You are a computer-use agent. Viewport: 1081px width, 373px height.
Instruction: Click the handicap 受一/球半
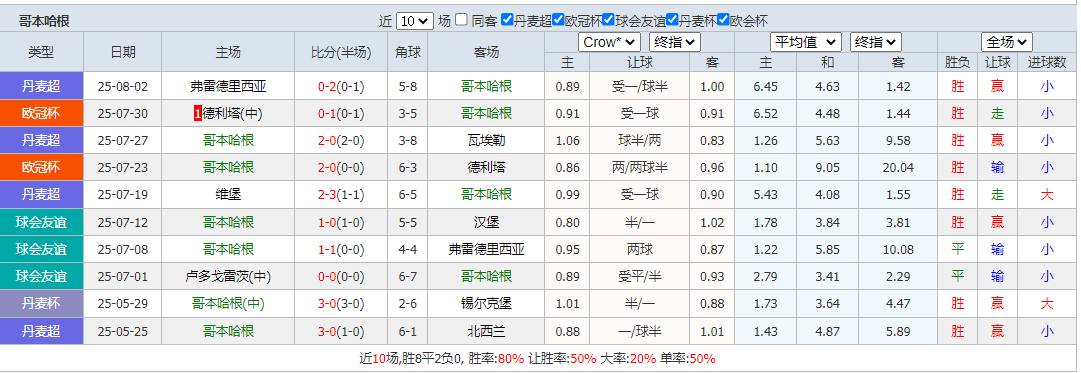pyautogui.click(x=640, y=86)
